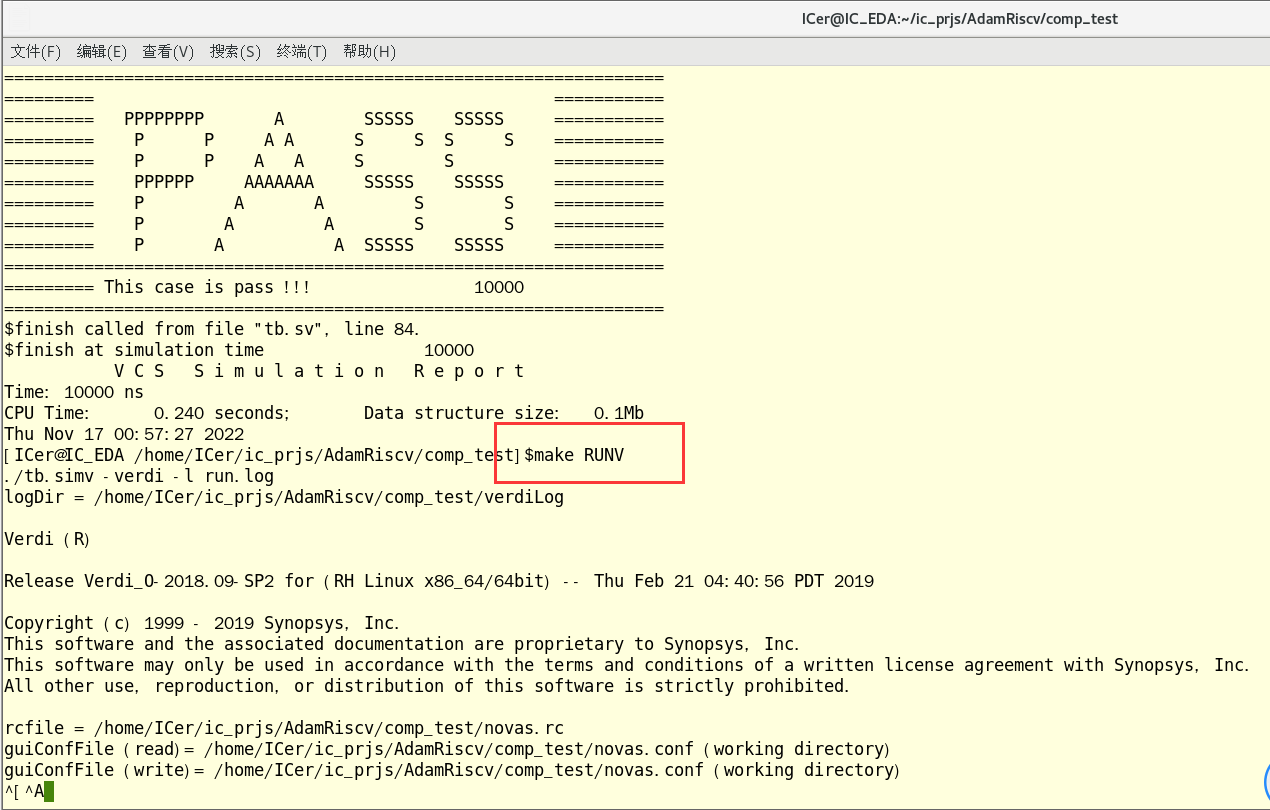Click the 'Time: 10000 ns' line
Screen dimensions: 1270x810
pos(74,392)
